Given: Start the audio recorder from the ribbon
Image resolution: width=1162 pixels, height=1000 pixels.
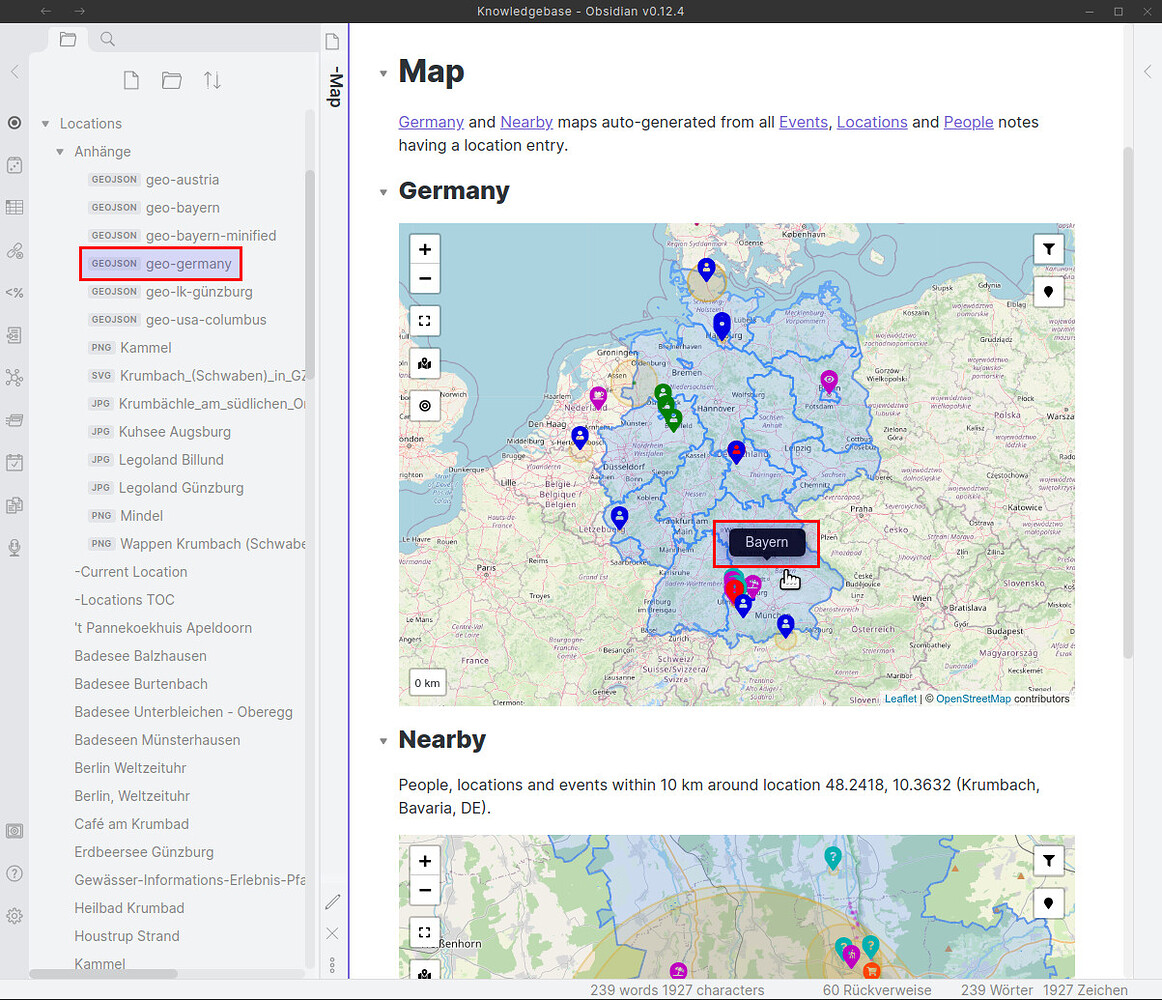Looking at the screenshot, I should pyautogui.click(x=14, y=547).
